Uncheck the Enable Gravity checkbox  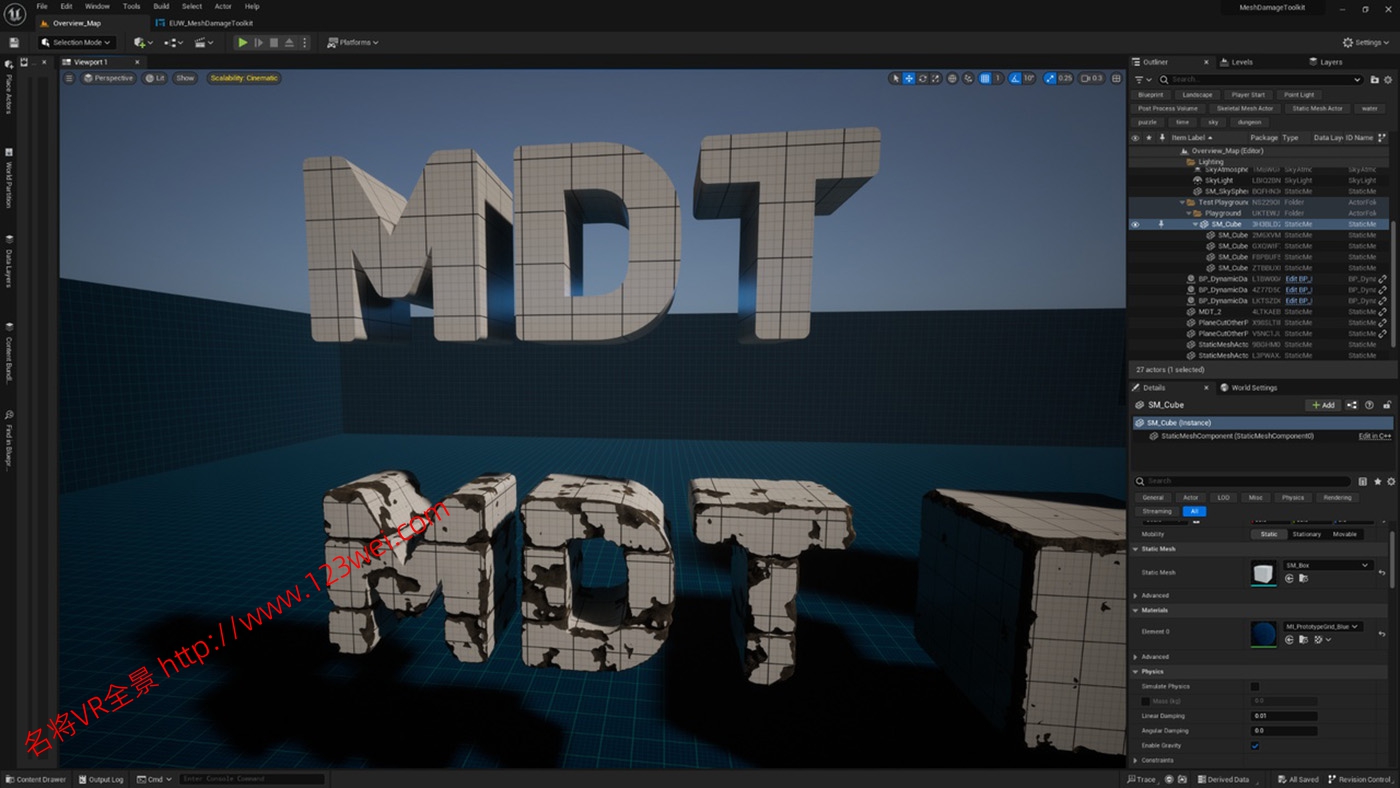(1255, 746)
